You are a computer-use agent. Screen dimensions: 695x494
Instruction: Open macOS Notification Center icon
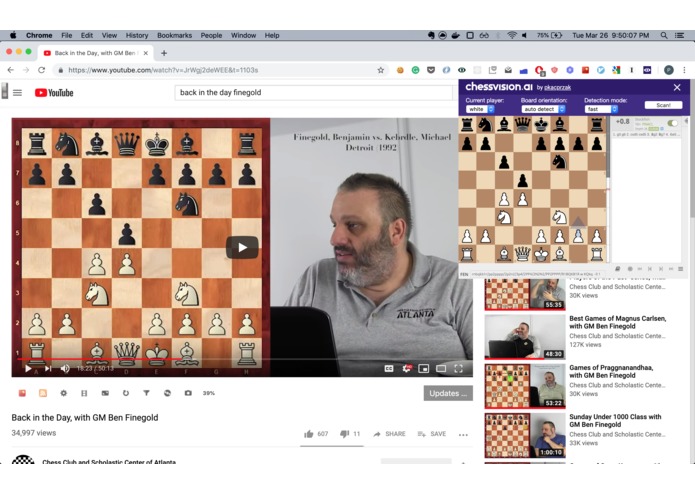click(679, 35)
